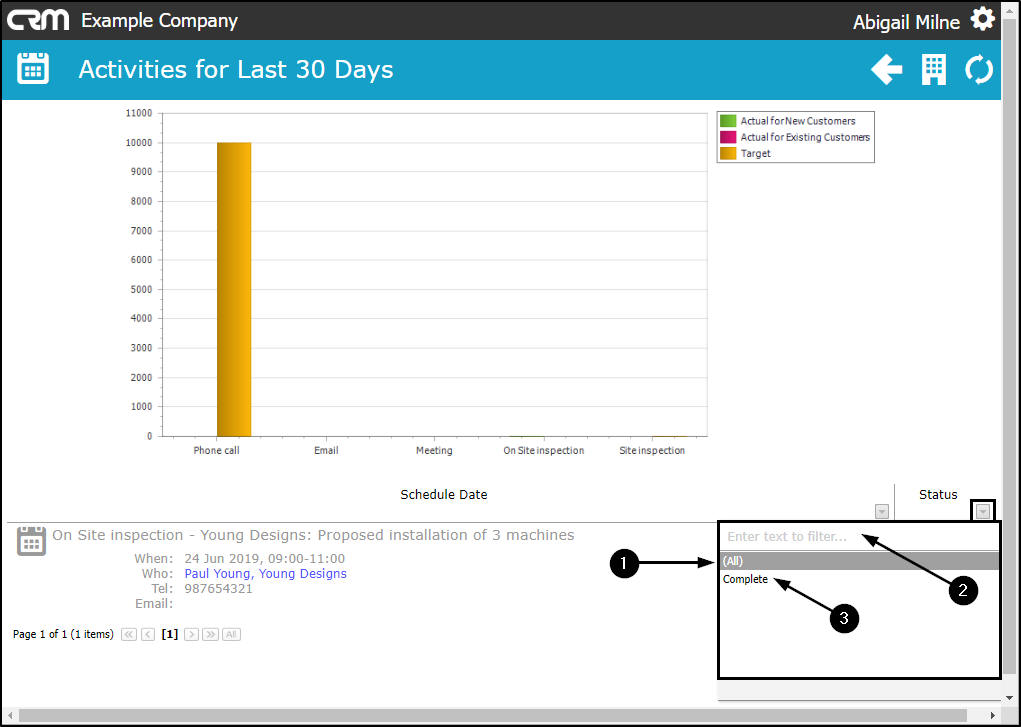Click the 'On Site inspection' axis label
The width and height of the screenshot is (1021, 727).
(x=544, y=450)
